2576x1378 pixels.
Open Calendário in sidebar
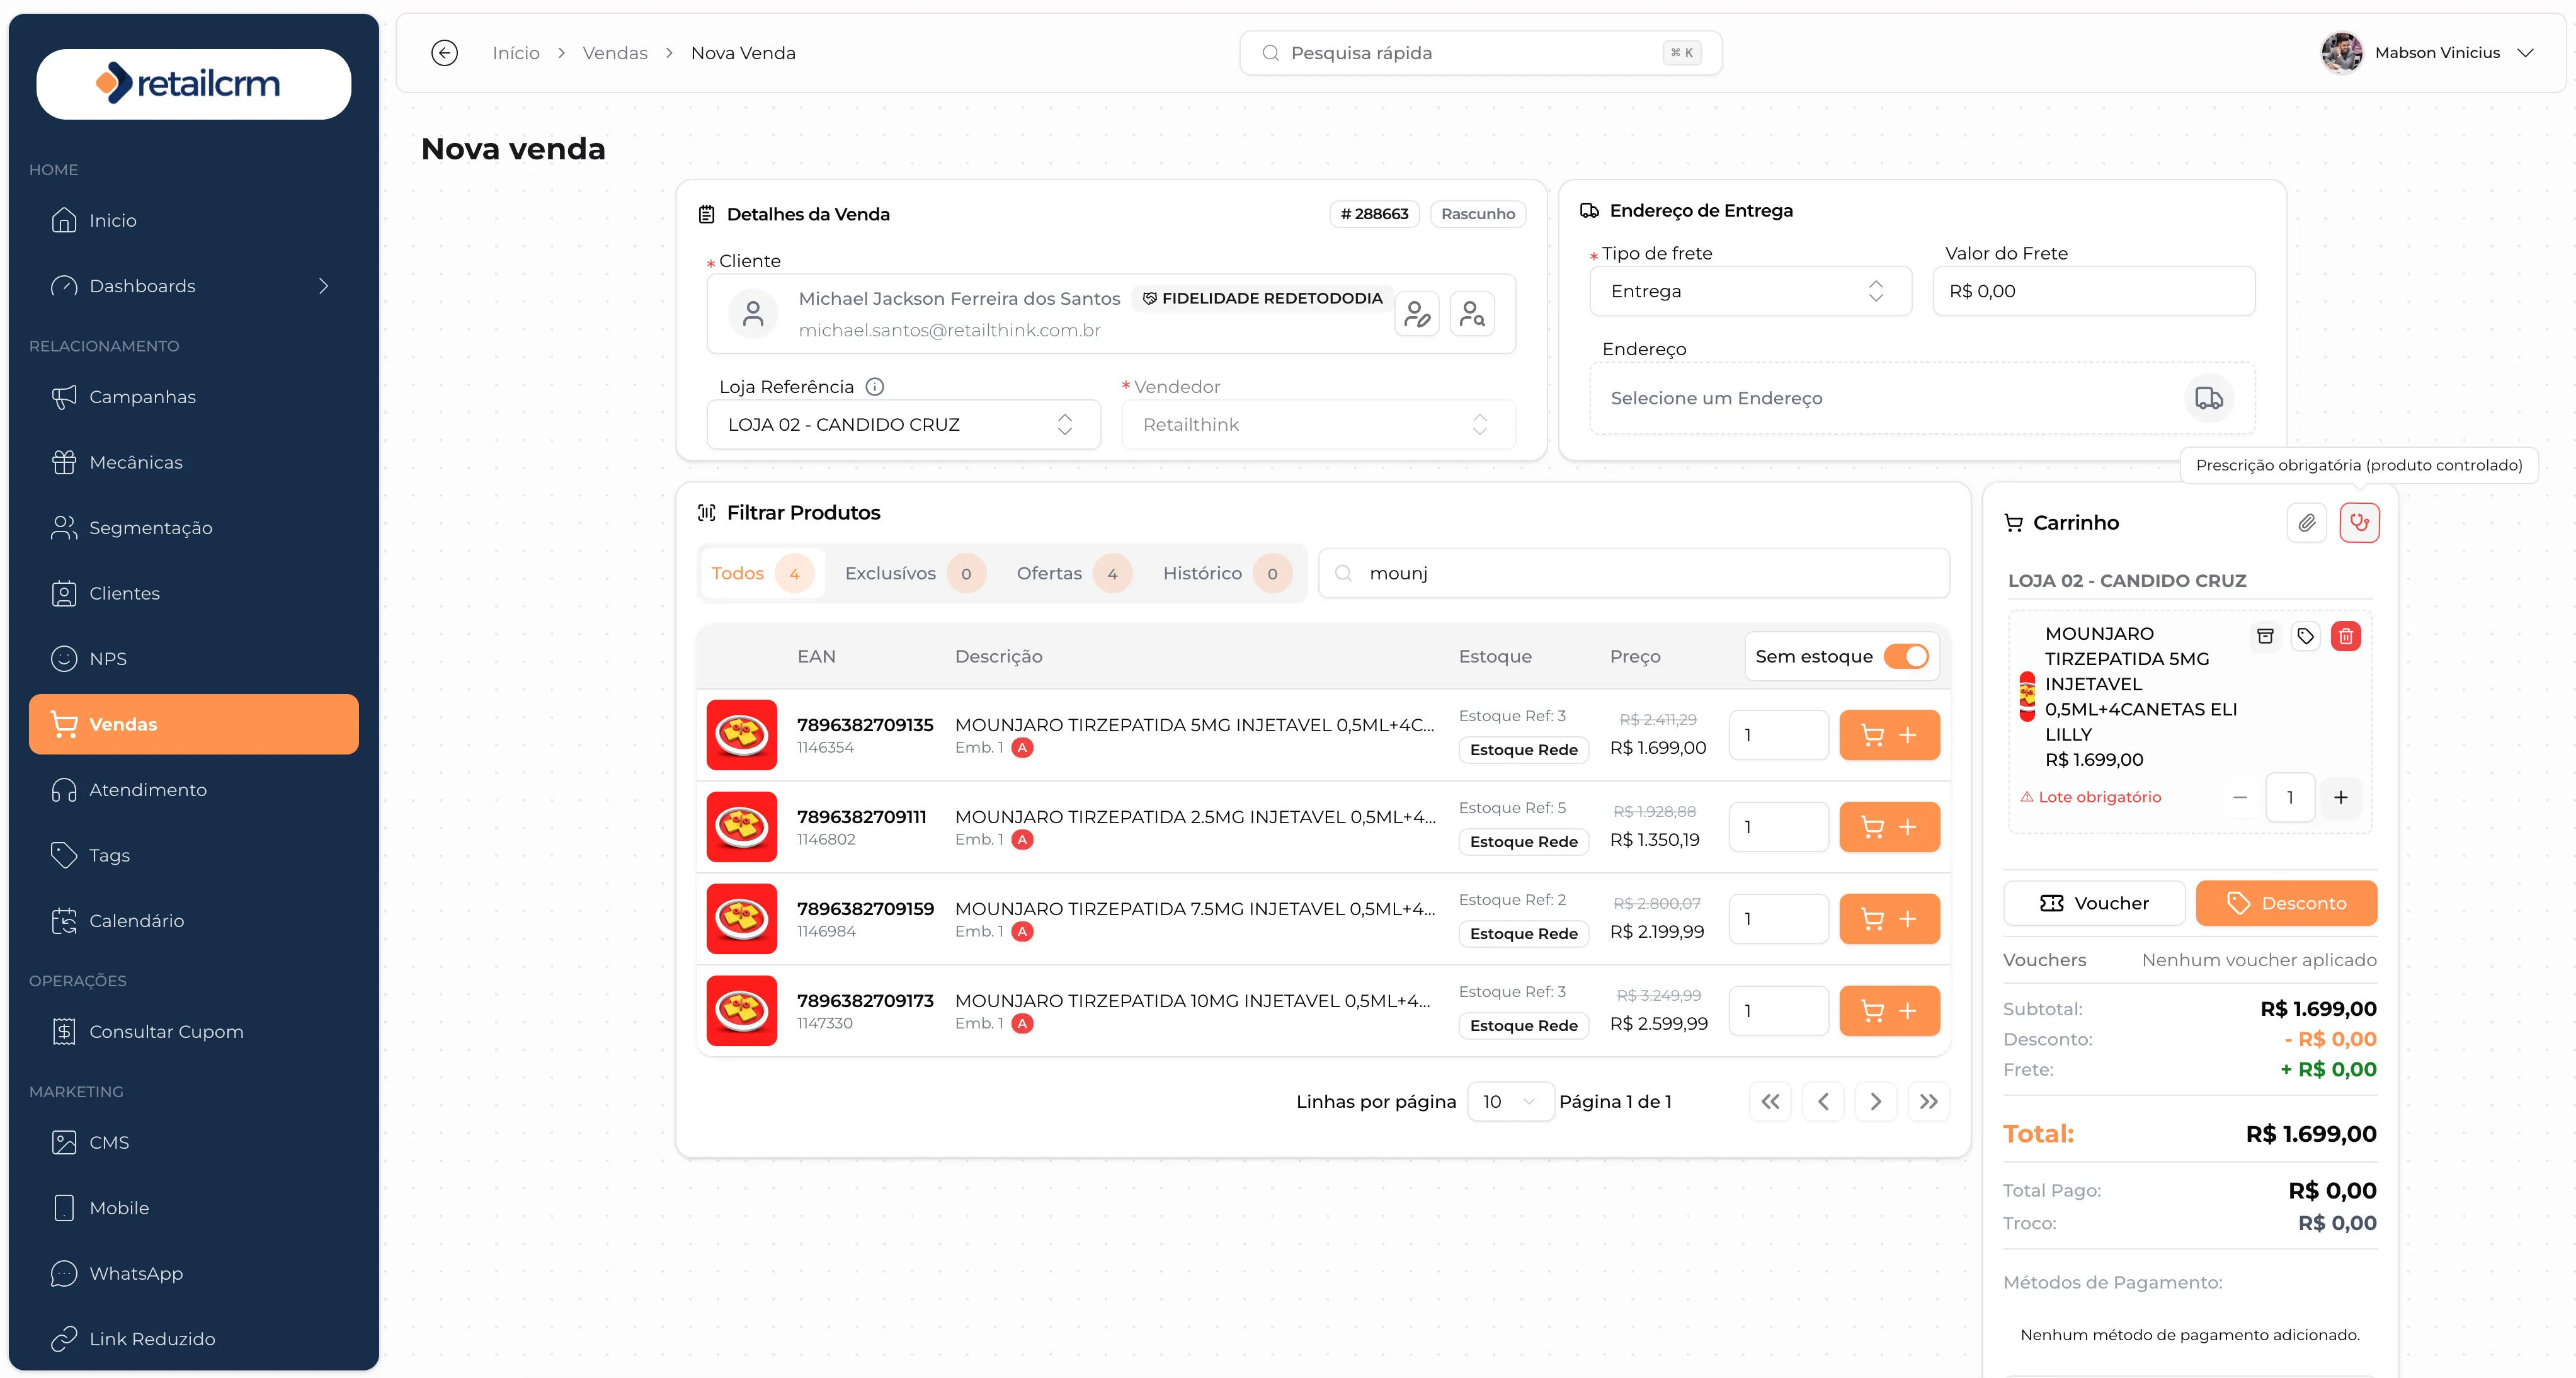click(x=194, y=921)
